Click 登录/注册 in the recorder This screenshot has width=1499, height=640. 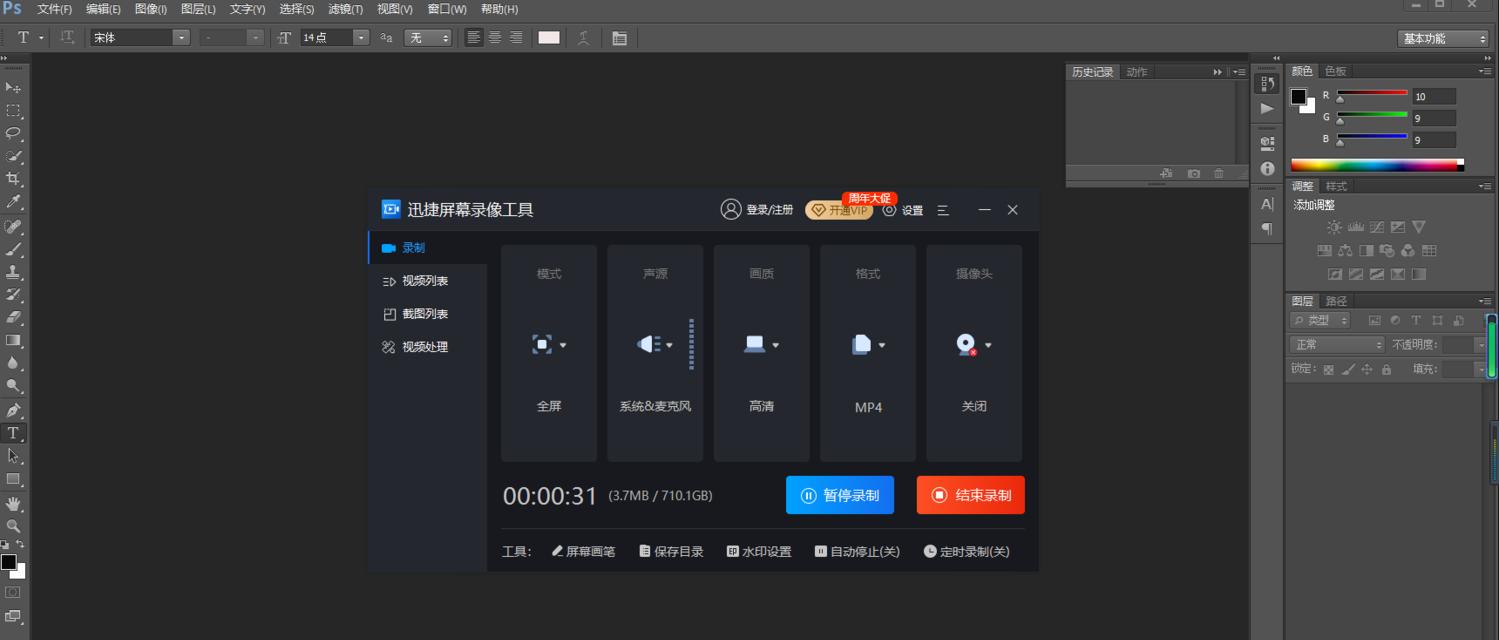757,210
